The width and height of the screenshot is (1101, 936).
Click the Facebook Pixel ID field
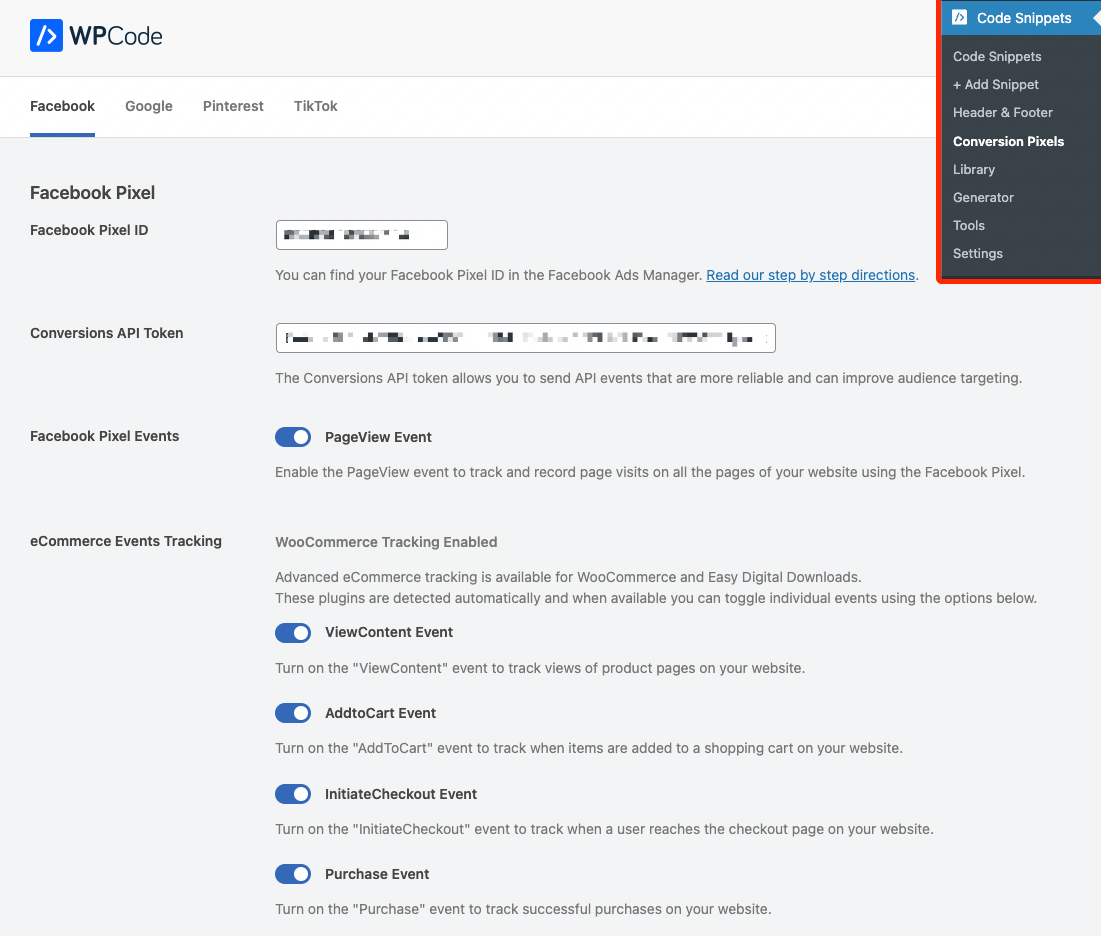click(x=361, y=235)
